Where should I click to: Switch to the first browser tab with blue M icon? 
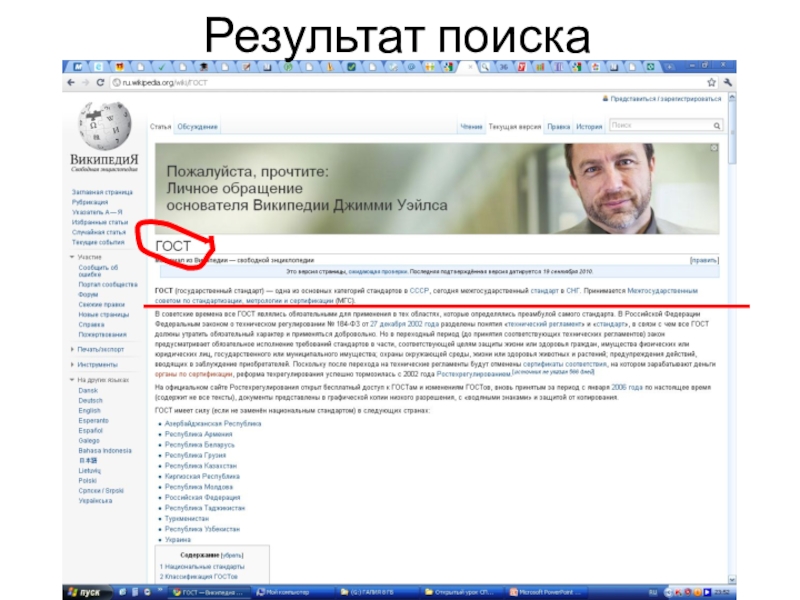tap(78, 67)
